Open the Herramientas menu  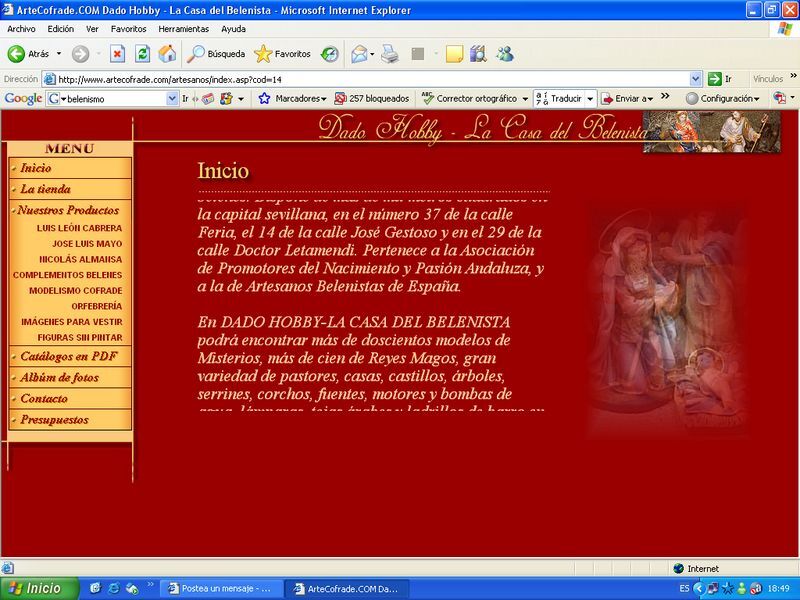point(183,29)
